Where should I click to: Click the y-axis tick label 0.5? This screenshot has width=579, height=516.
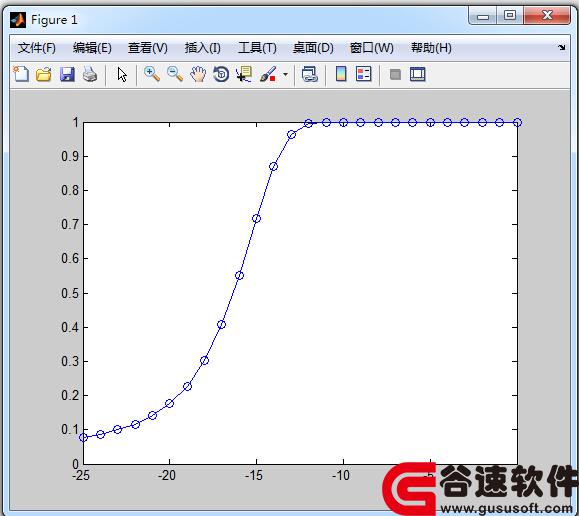coord(70,293)
